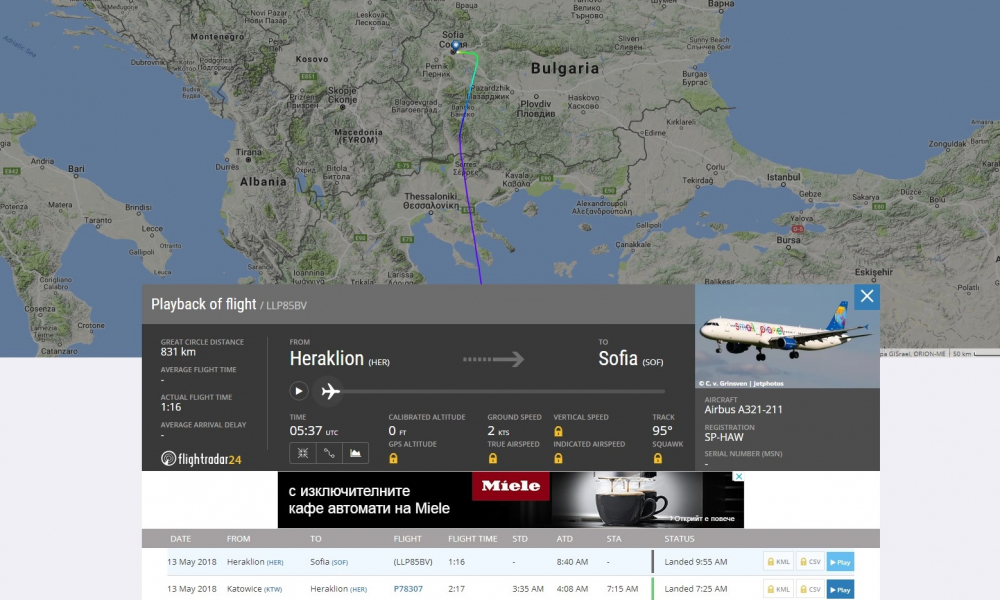
Task: Click the airplane marker on the playback timeline
Action: click(330, 391)
